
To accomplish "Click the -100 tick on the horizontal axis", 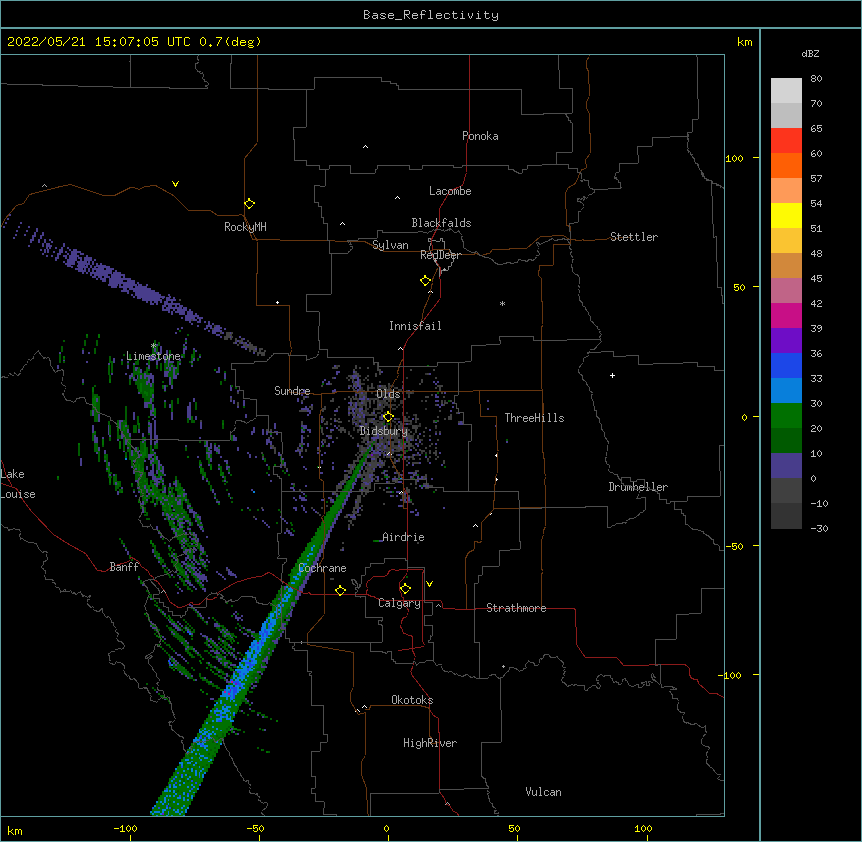I will click(125, 828).
